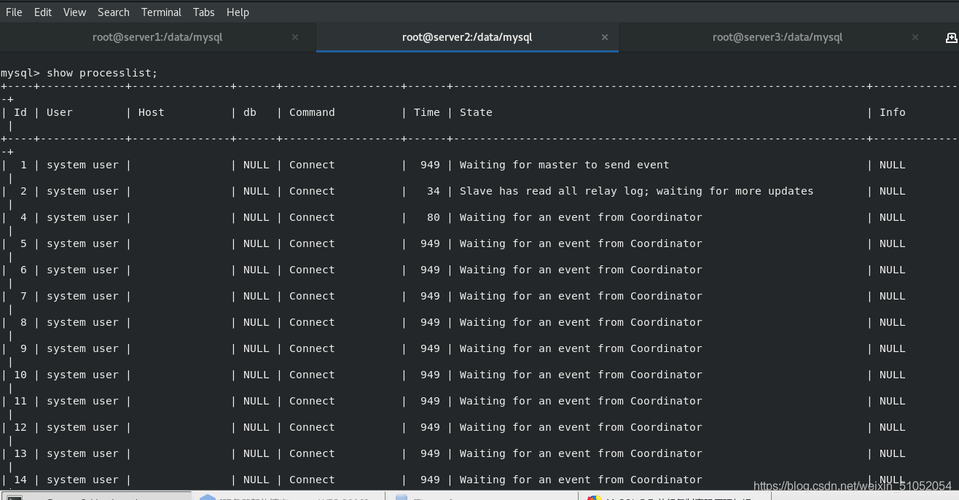Click the db NULL in Id 4 row
This screenshot has height=500, width=959.
256,218
